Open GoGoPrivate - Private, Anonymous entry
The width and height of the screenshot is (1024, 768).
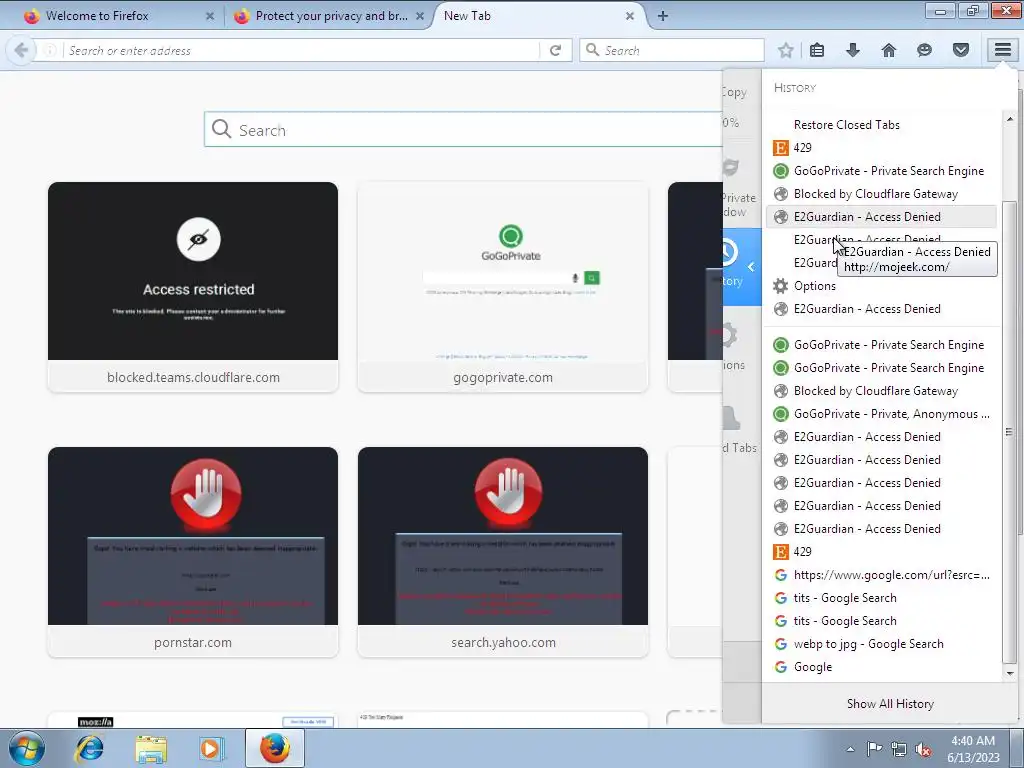coord(882,413)
